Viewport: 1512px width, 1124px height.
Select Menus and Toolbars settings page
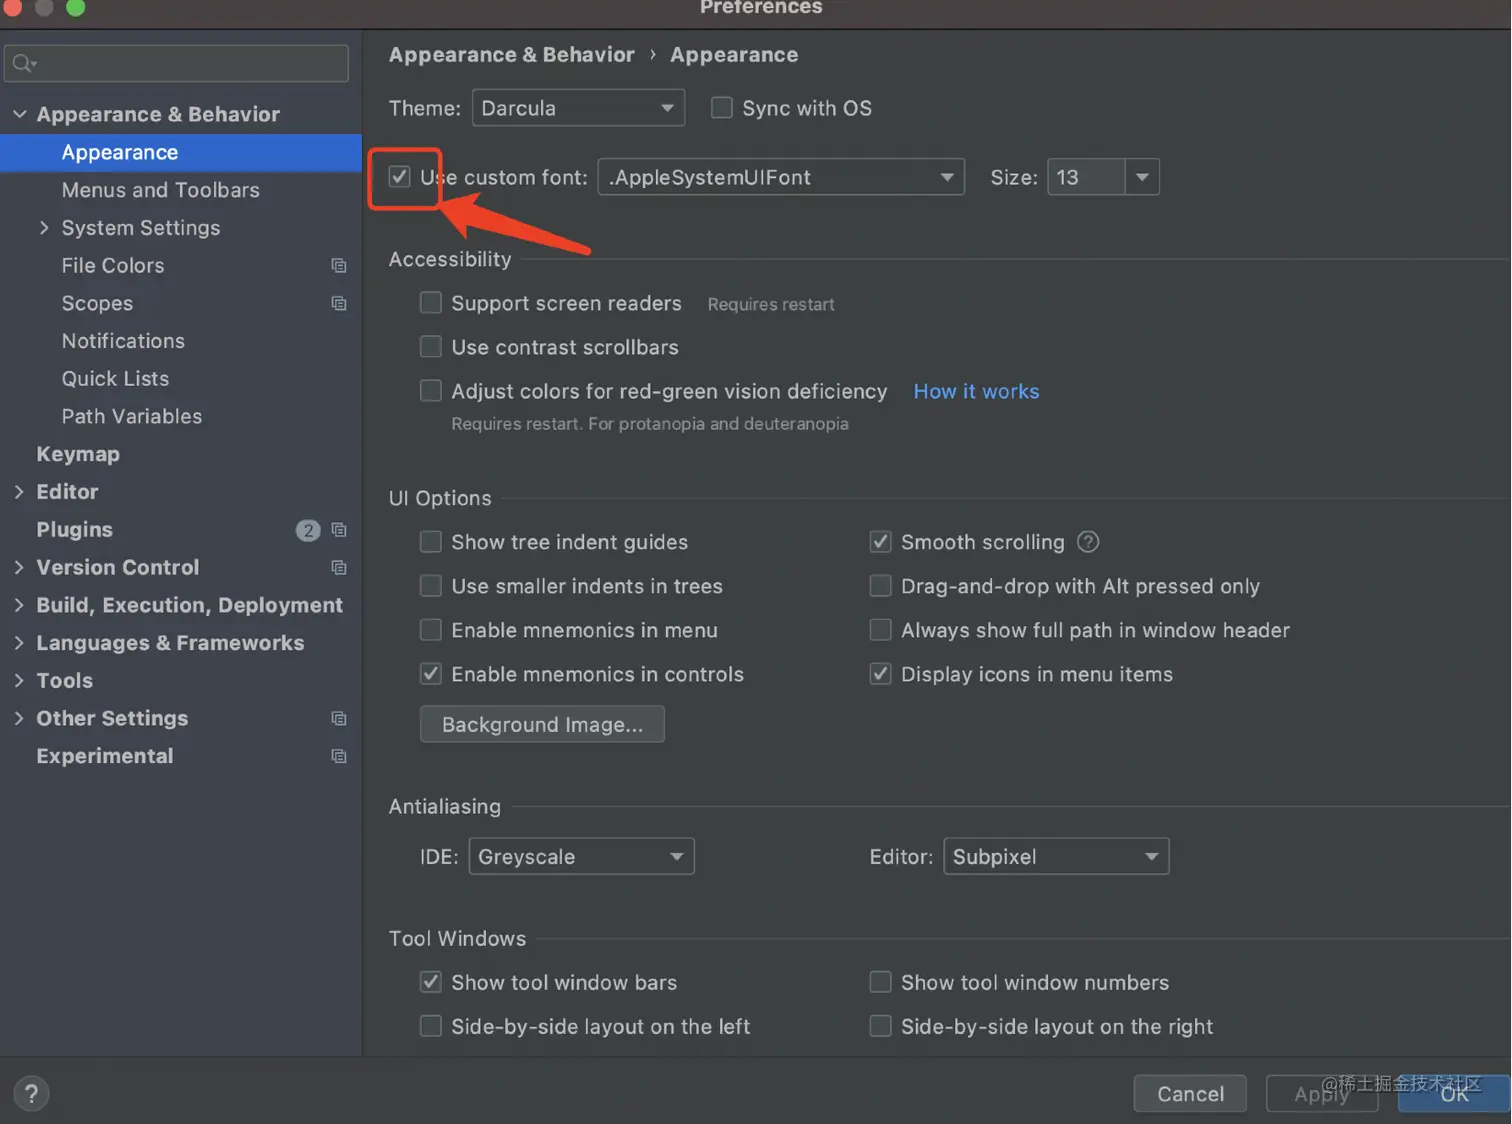(160, 190)
